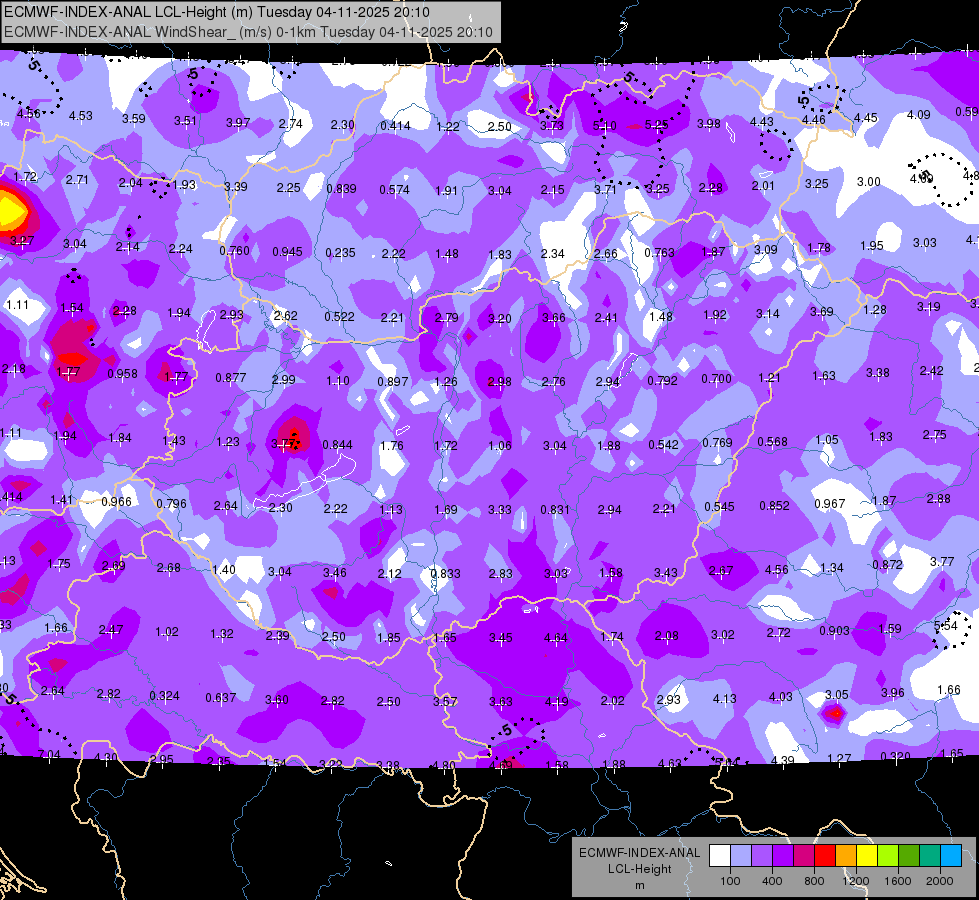Click the red legend swatch
Image resolution: width=979 pixels, height=900 pixels.
click(825, 856)
